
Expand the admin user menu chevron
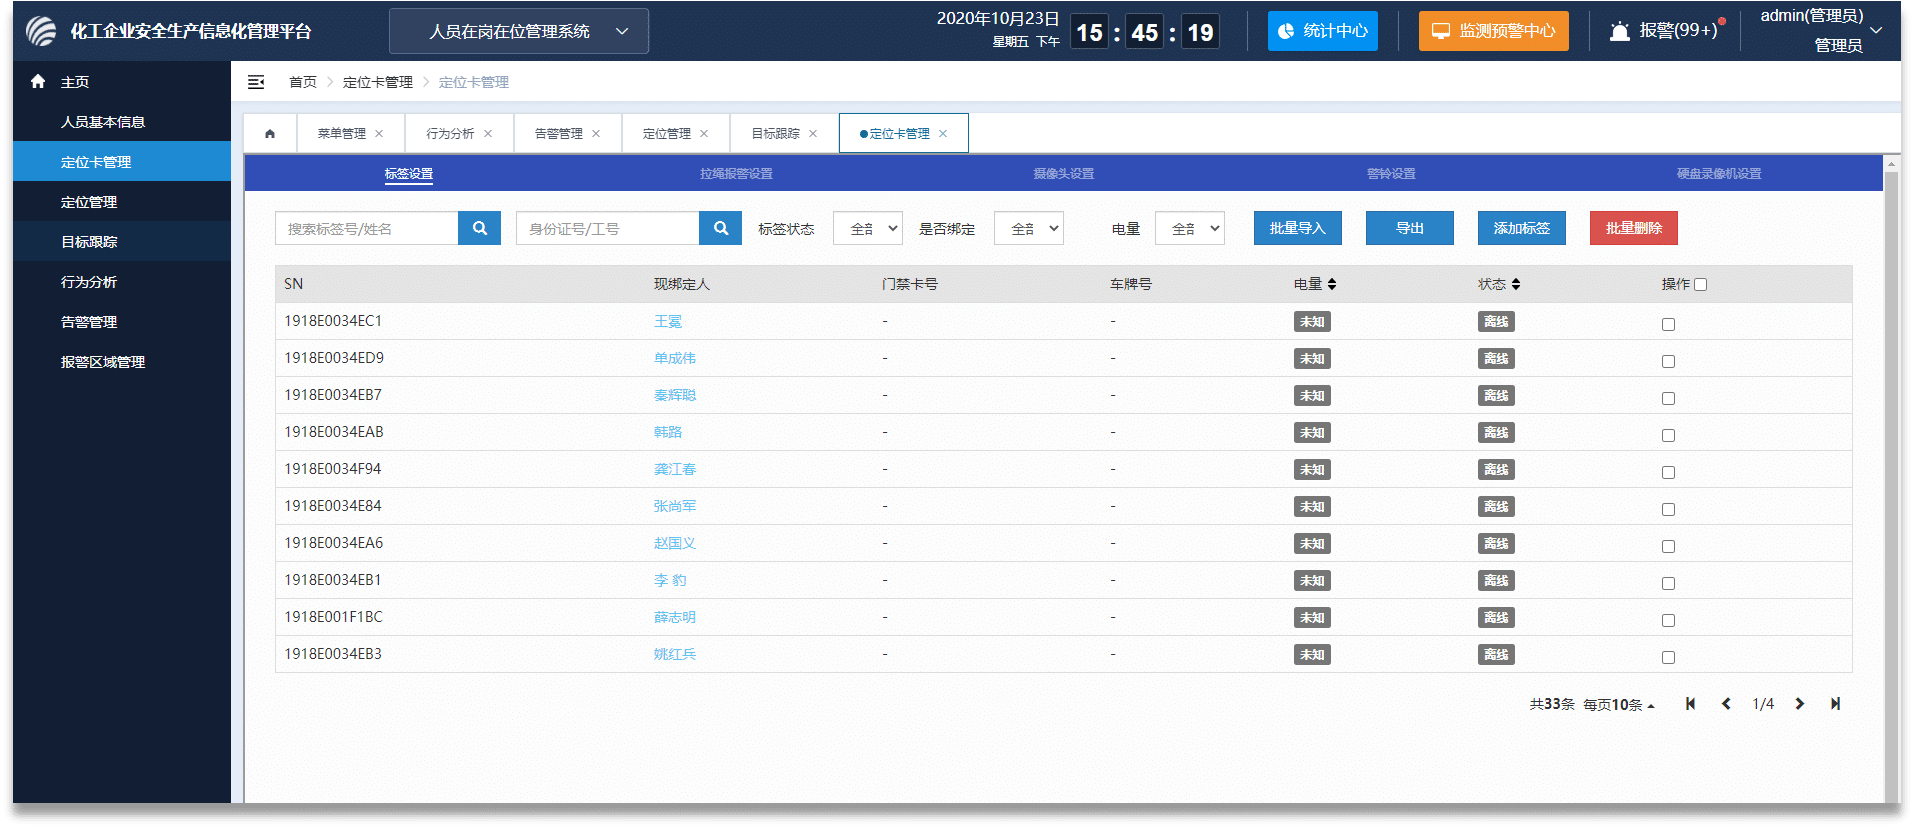[1876, 30]
